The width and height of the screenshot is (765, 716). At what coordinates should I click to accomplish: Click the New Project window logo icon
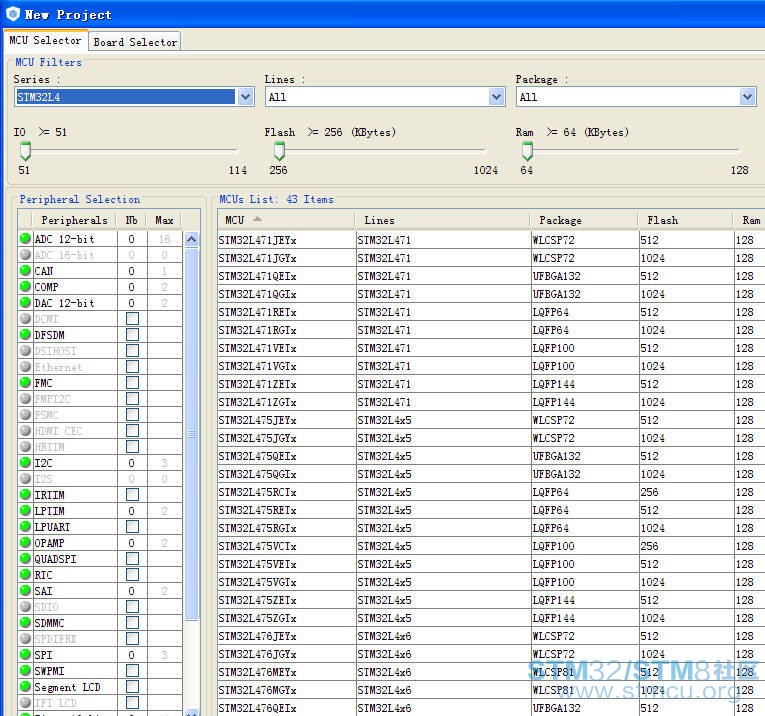click(13, 14)
